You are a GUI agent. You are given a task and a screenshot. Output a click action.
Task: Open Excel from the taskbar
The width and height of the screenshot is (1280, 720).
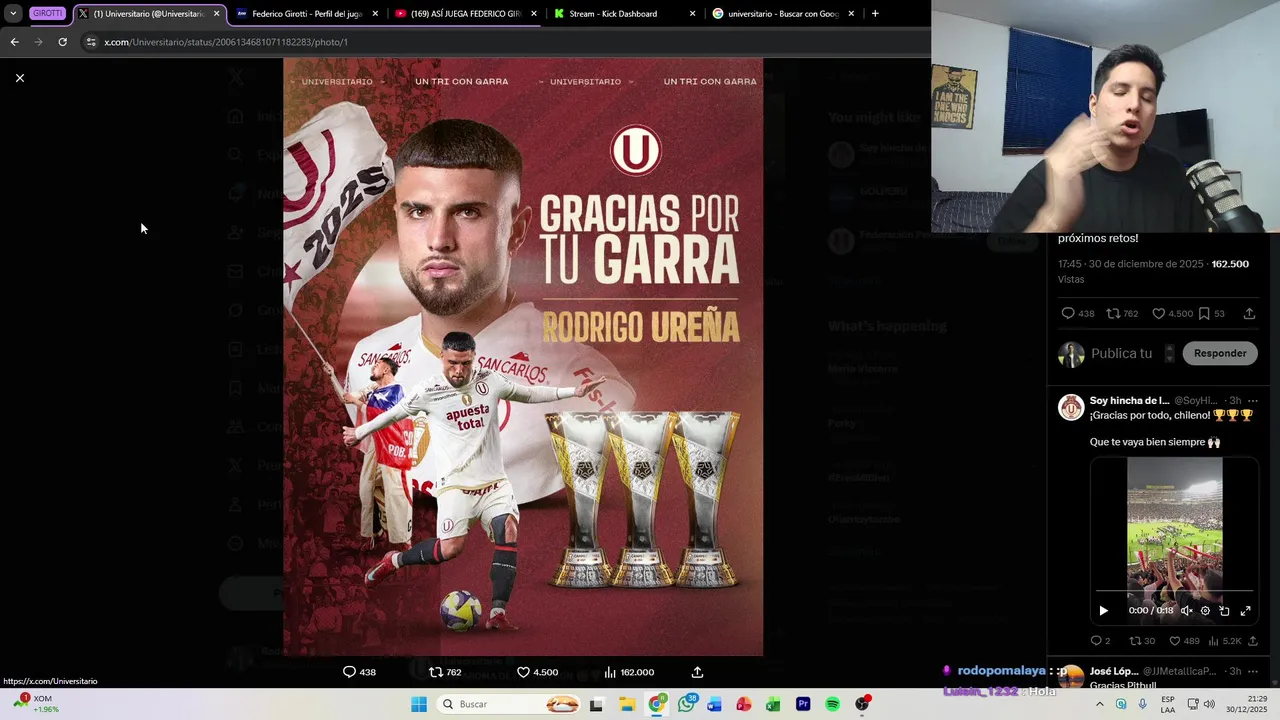click(x=773, y=704)
